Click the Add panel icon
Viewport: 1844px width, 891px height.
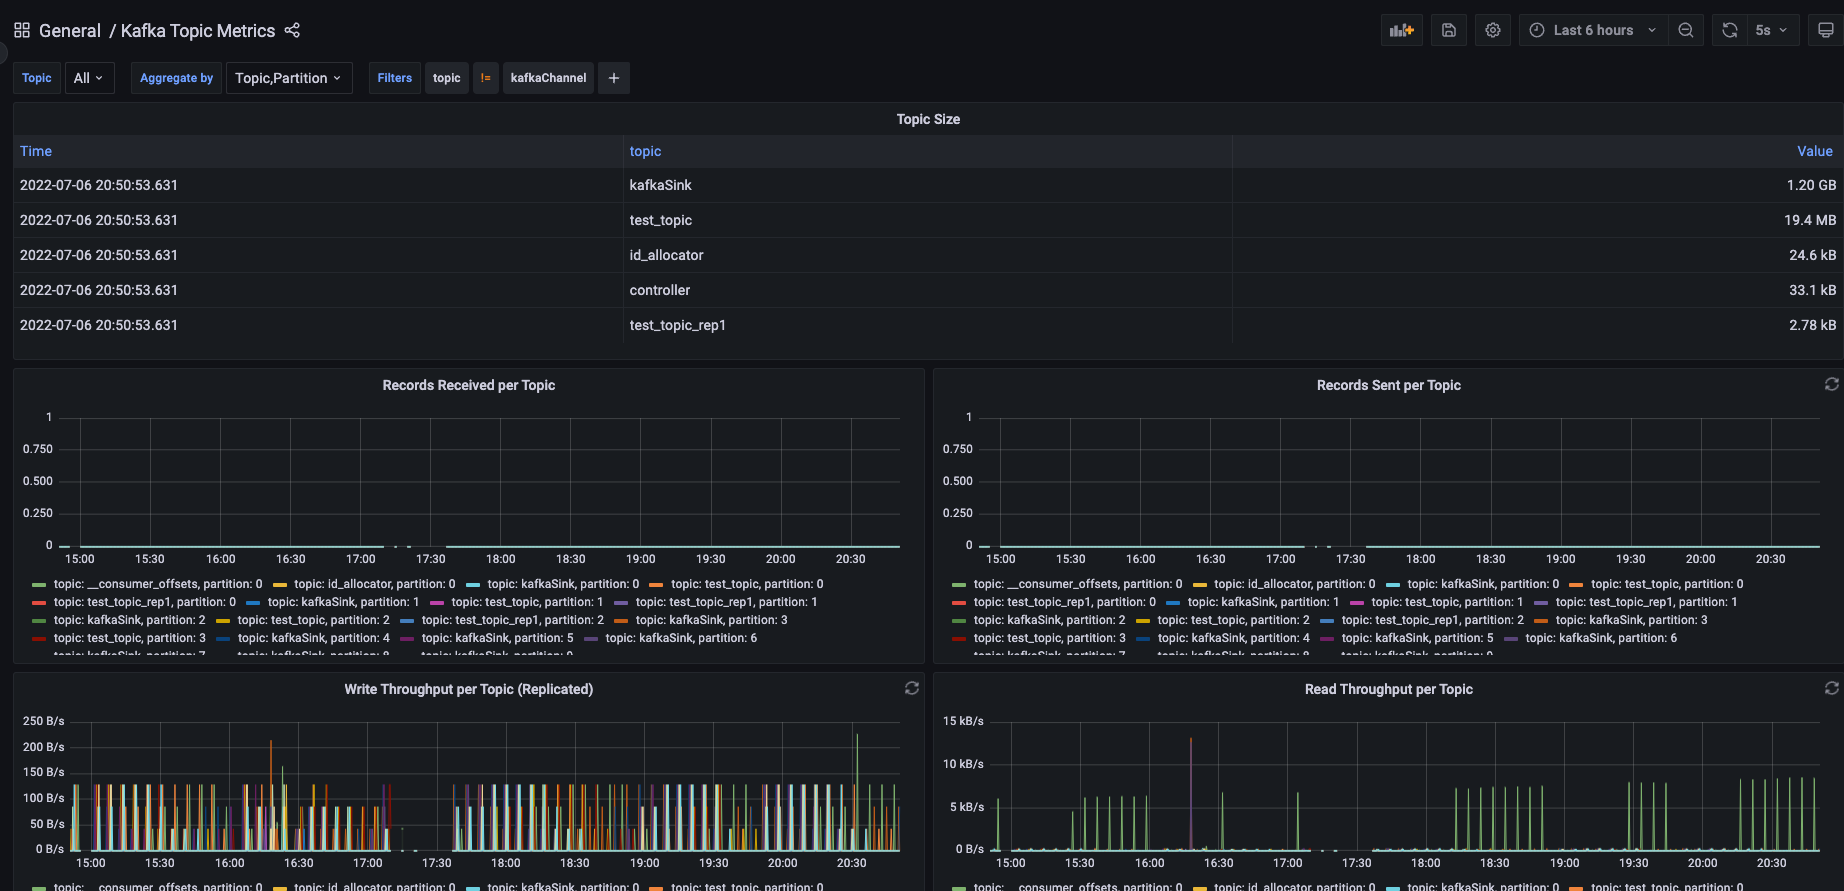[1401, 30]
